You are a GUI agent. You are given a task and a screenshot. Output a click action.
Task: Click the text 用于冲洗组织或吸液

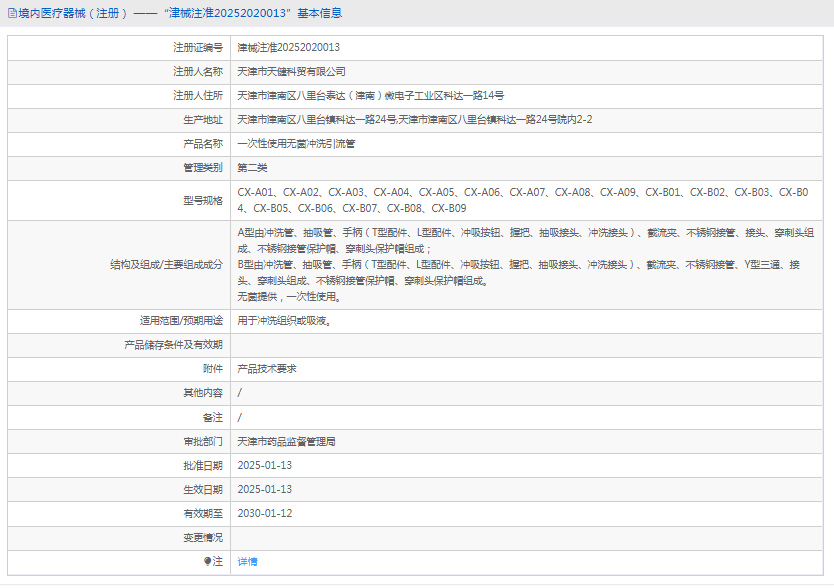pyautogui.click(x=284, y=321)
